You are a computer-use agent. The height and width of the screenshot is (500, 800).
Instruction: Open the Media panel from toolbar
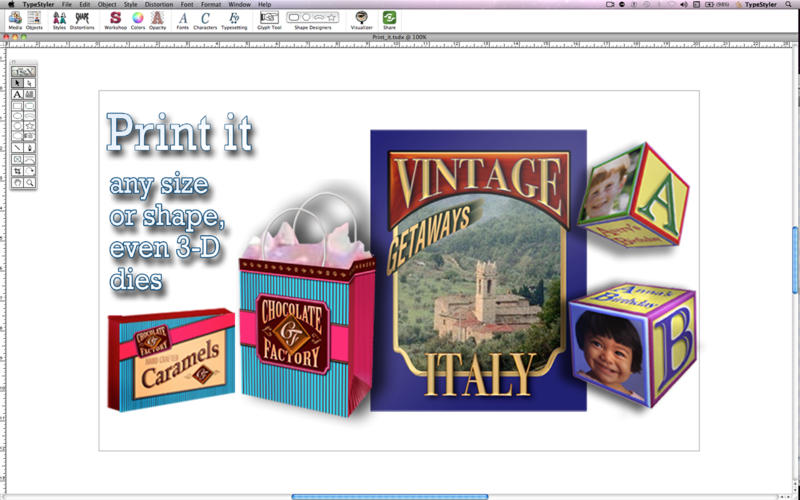coord(16,18)
